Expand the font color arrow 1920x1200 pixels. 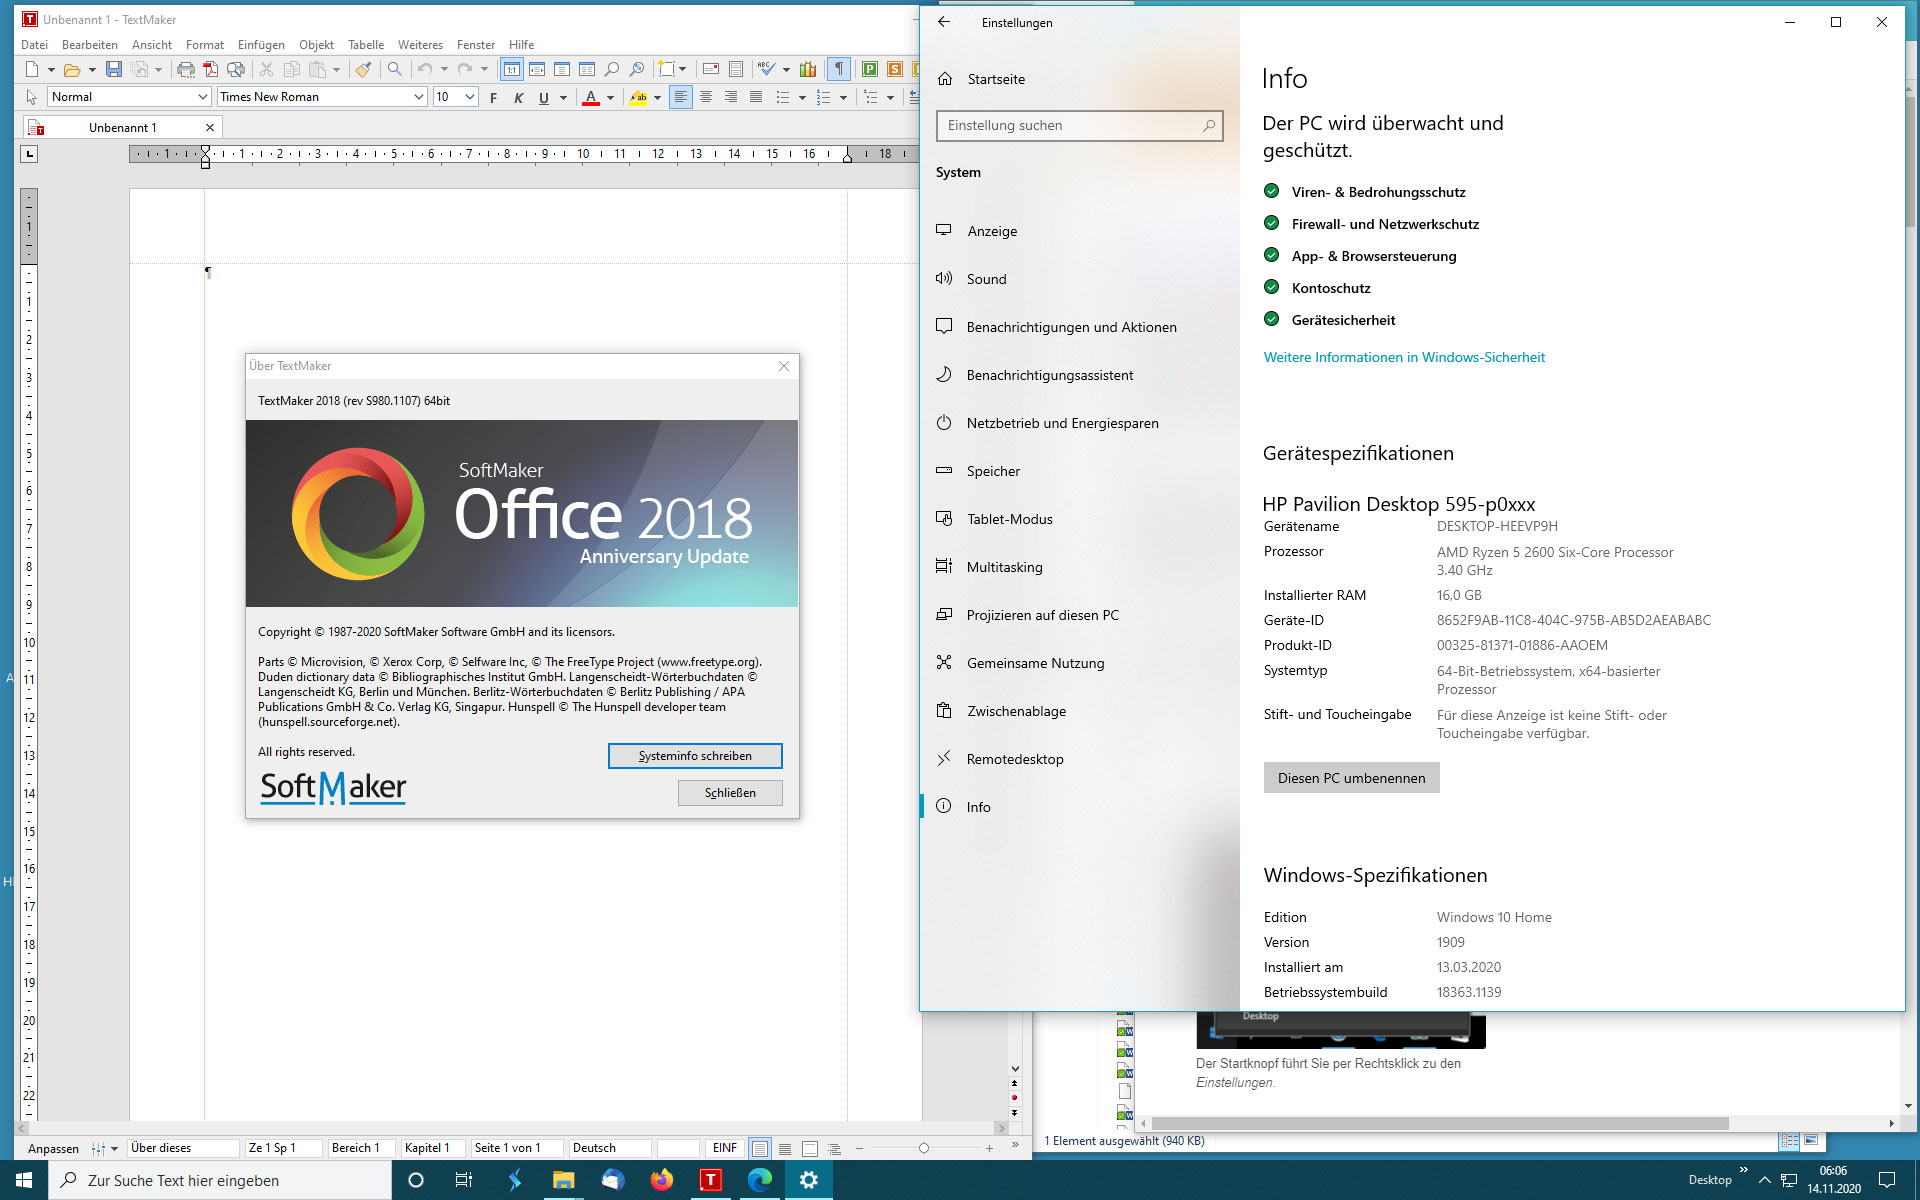(x=610, y=98)
